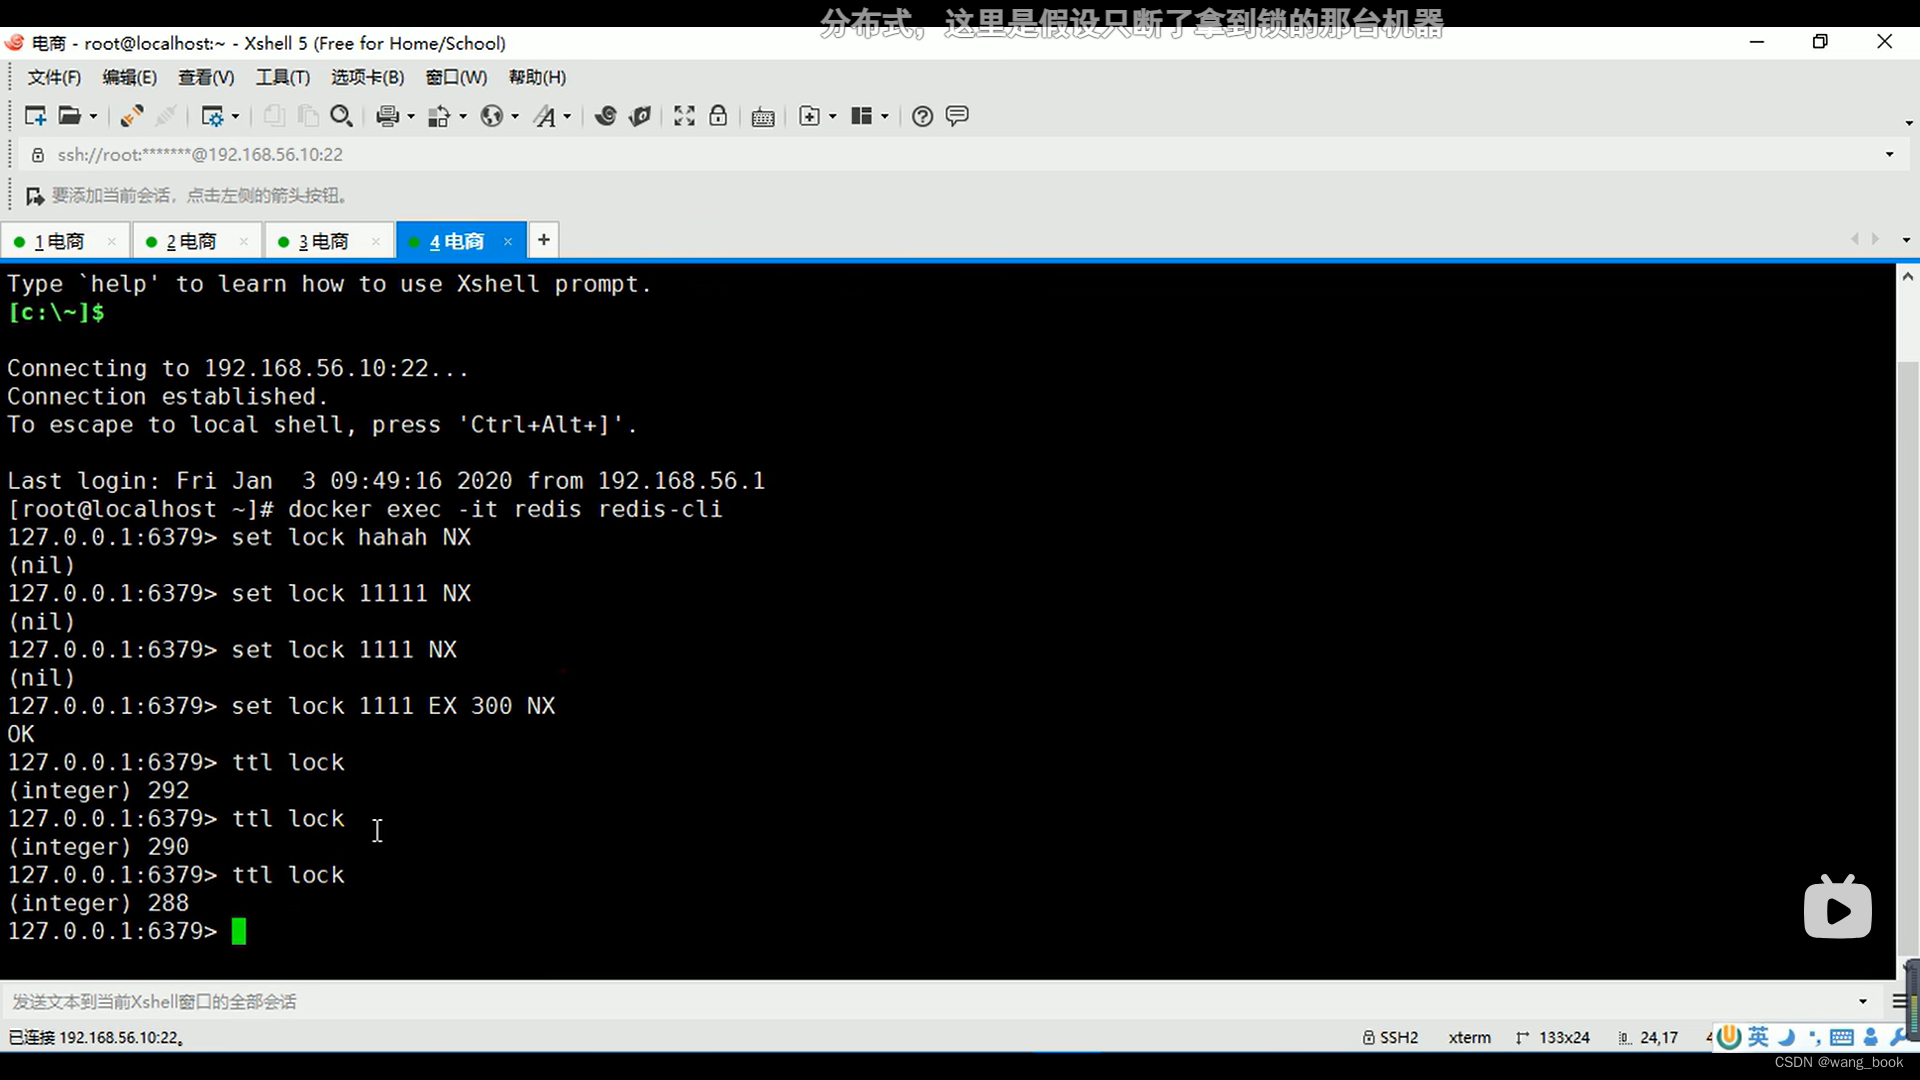
Task: Click the Lock screen padlock icon
Action: (x=718, y=116)
